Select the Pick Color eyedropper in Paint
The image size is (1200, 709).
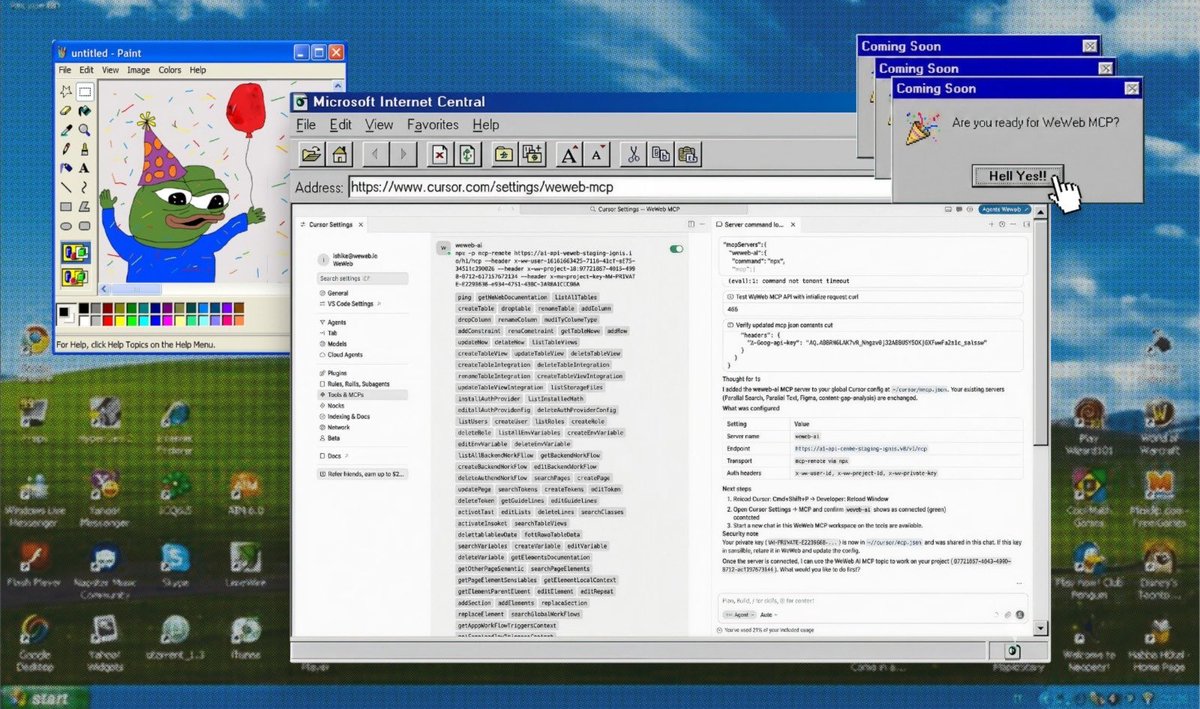click(66, 130)
